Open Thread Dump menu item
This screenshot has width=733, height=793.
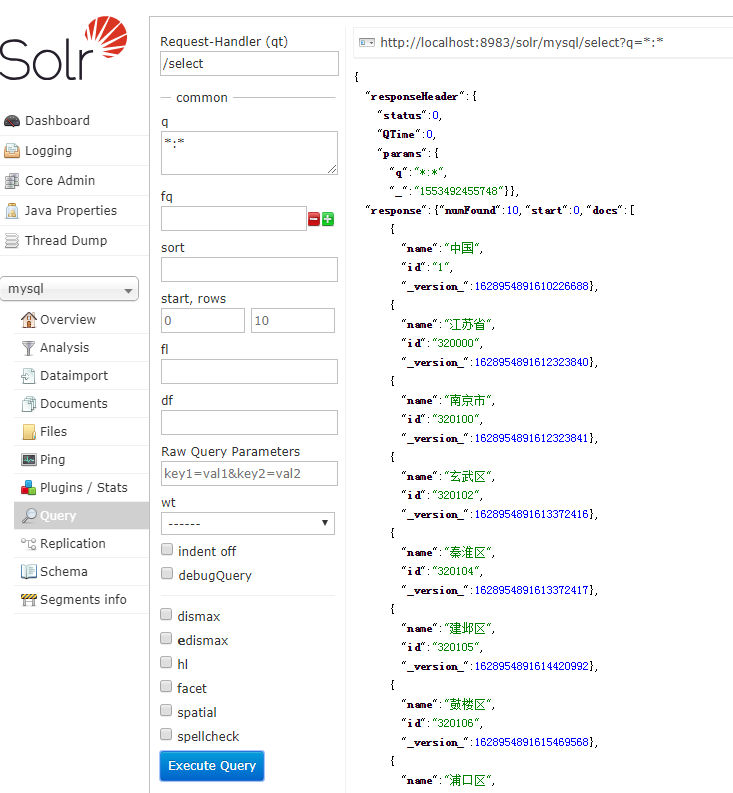pyautogui.click(x=66, y=241)
